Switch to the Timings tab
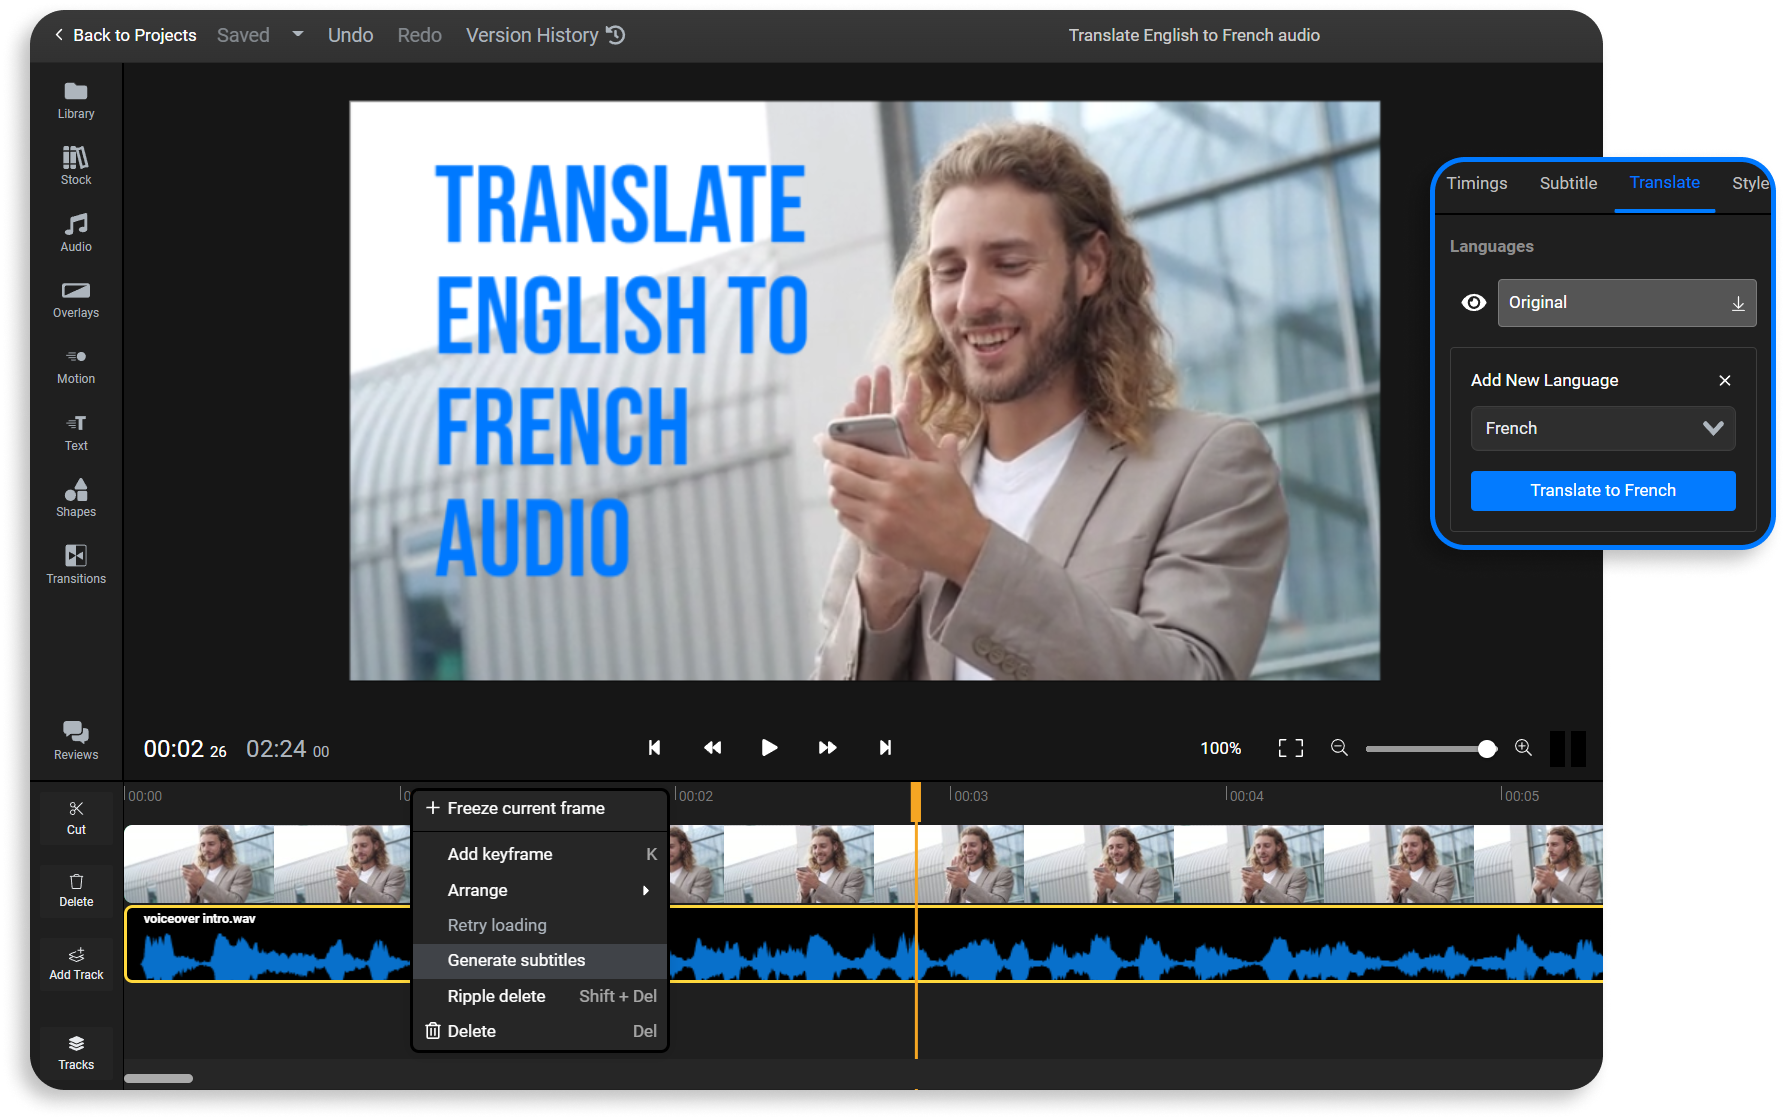 click(1477, 183)
